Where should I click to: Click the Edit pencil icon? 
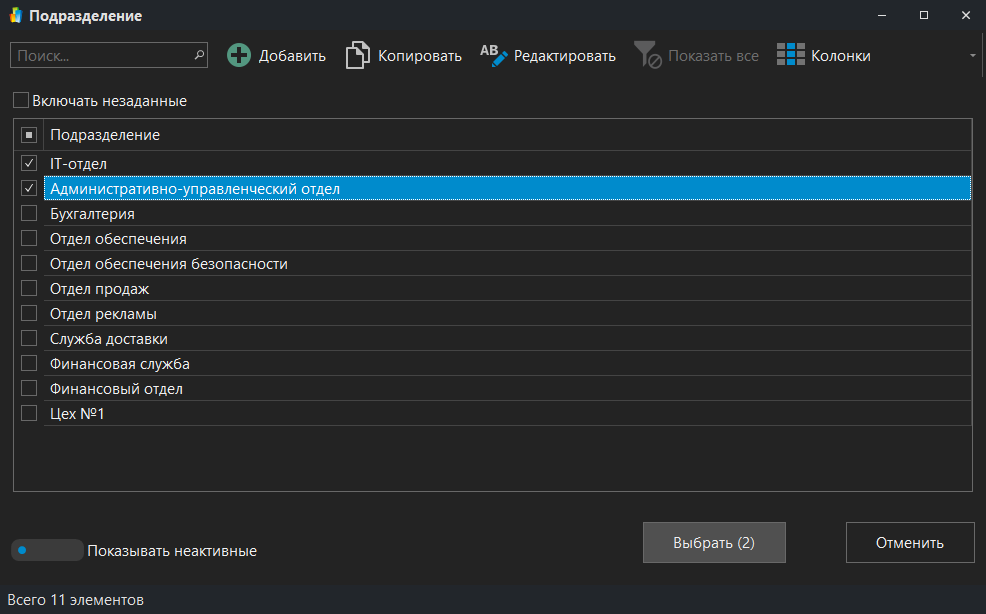[x=494, y=56]
